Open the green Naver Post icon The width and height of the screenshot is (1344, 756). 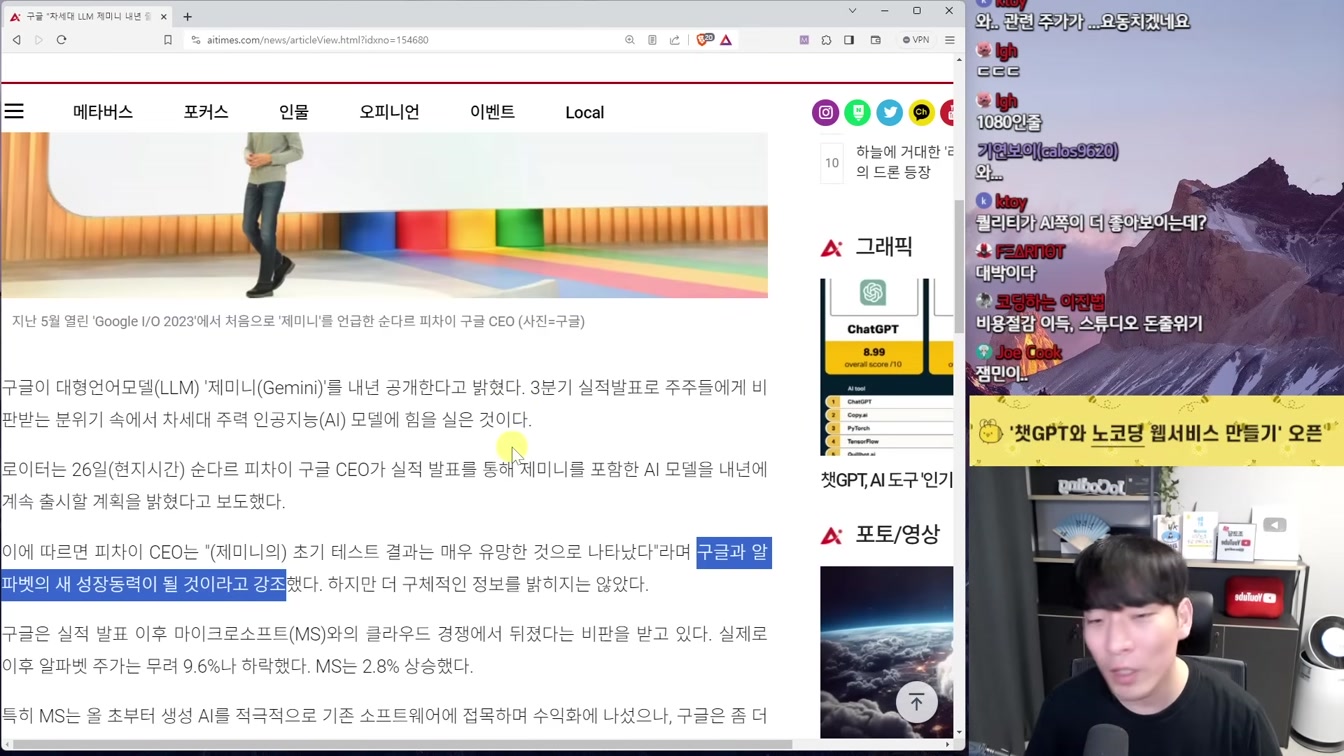pyautogui.click(x=857, y=113)
